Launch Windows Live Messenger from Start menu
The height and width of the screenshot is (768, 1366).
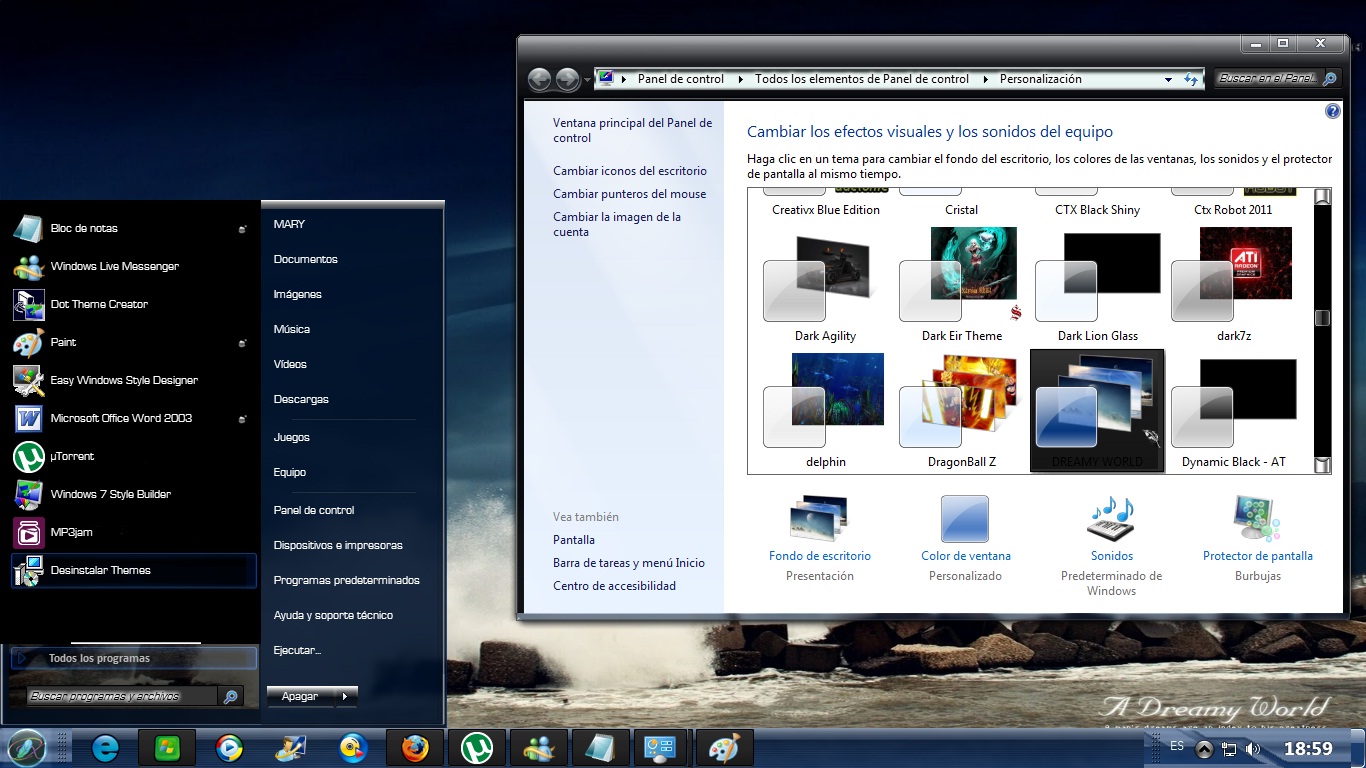[x=133, y=266]
